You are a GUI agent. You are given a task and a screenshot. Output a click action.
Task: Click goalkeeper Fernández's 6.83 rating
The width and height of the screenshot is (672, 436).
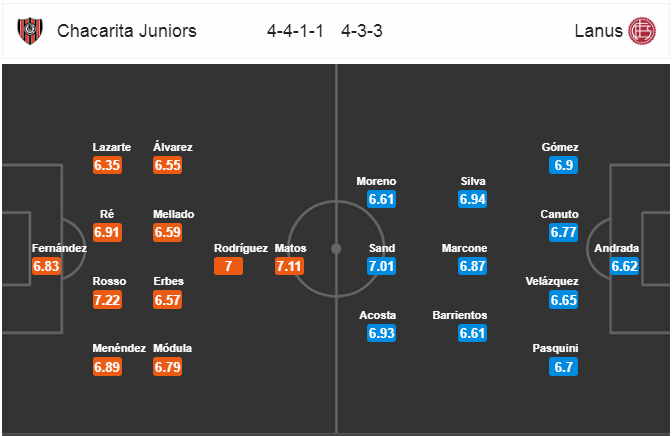click(x=46, y=266)
